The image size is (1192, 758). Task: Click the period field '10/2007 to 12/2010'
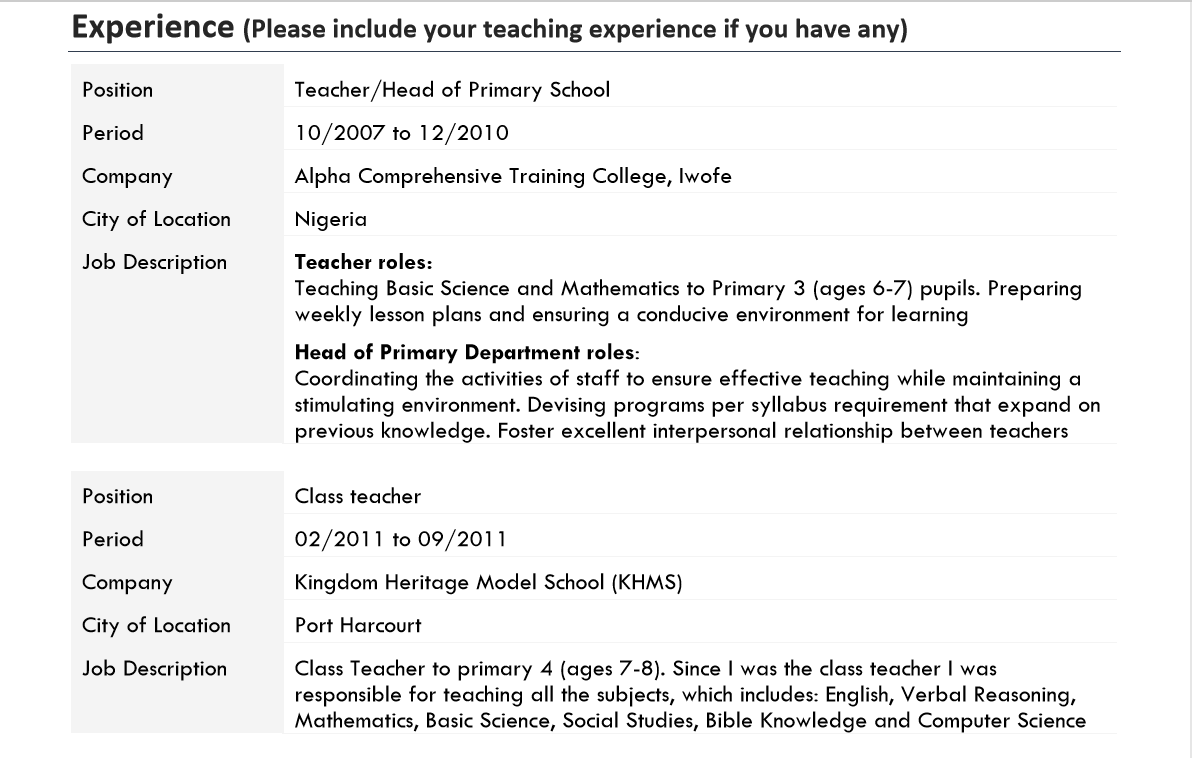click(401, 133)
